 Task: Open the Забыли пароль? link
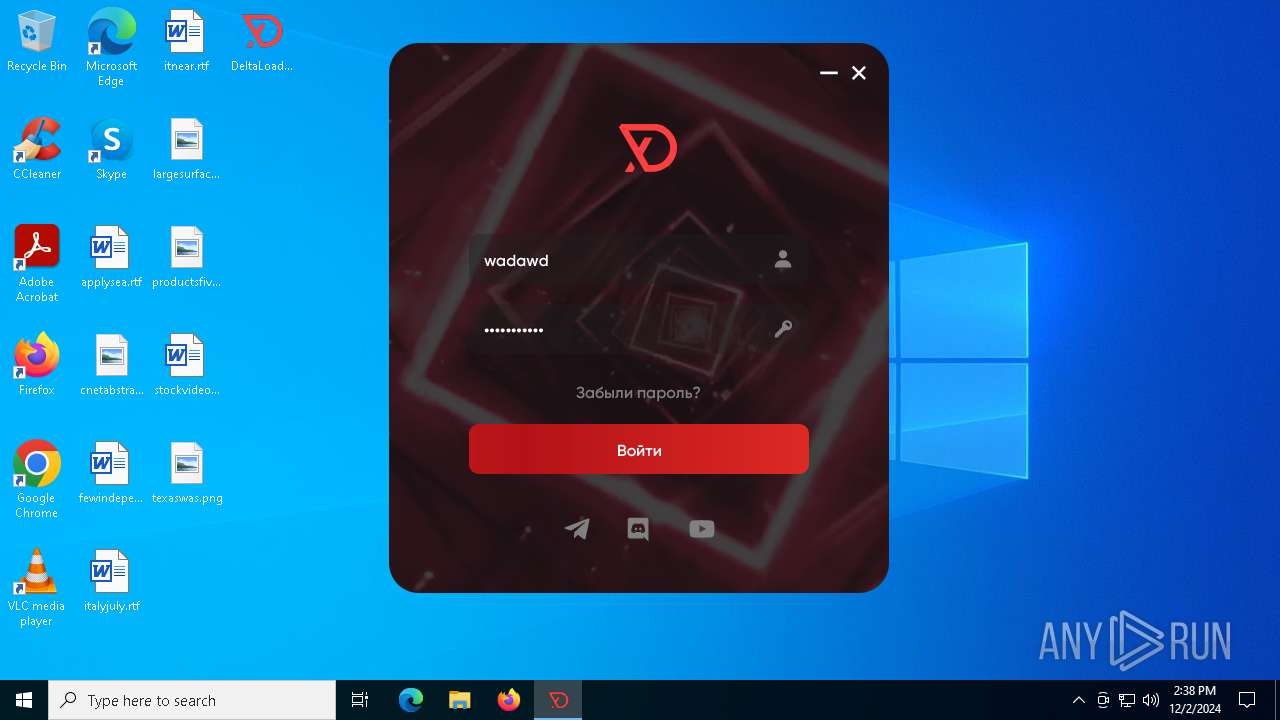coord(638,393)
